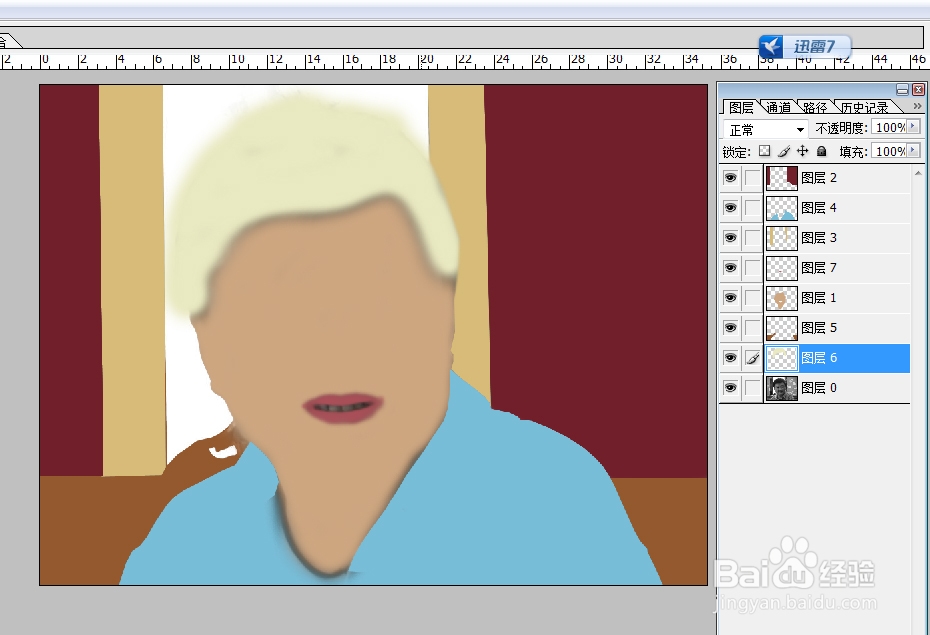
Task: Hide 图层 5 with its eye icon
Action: (730, 328)
